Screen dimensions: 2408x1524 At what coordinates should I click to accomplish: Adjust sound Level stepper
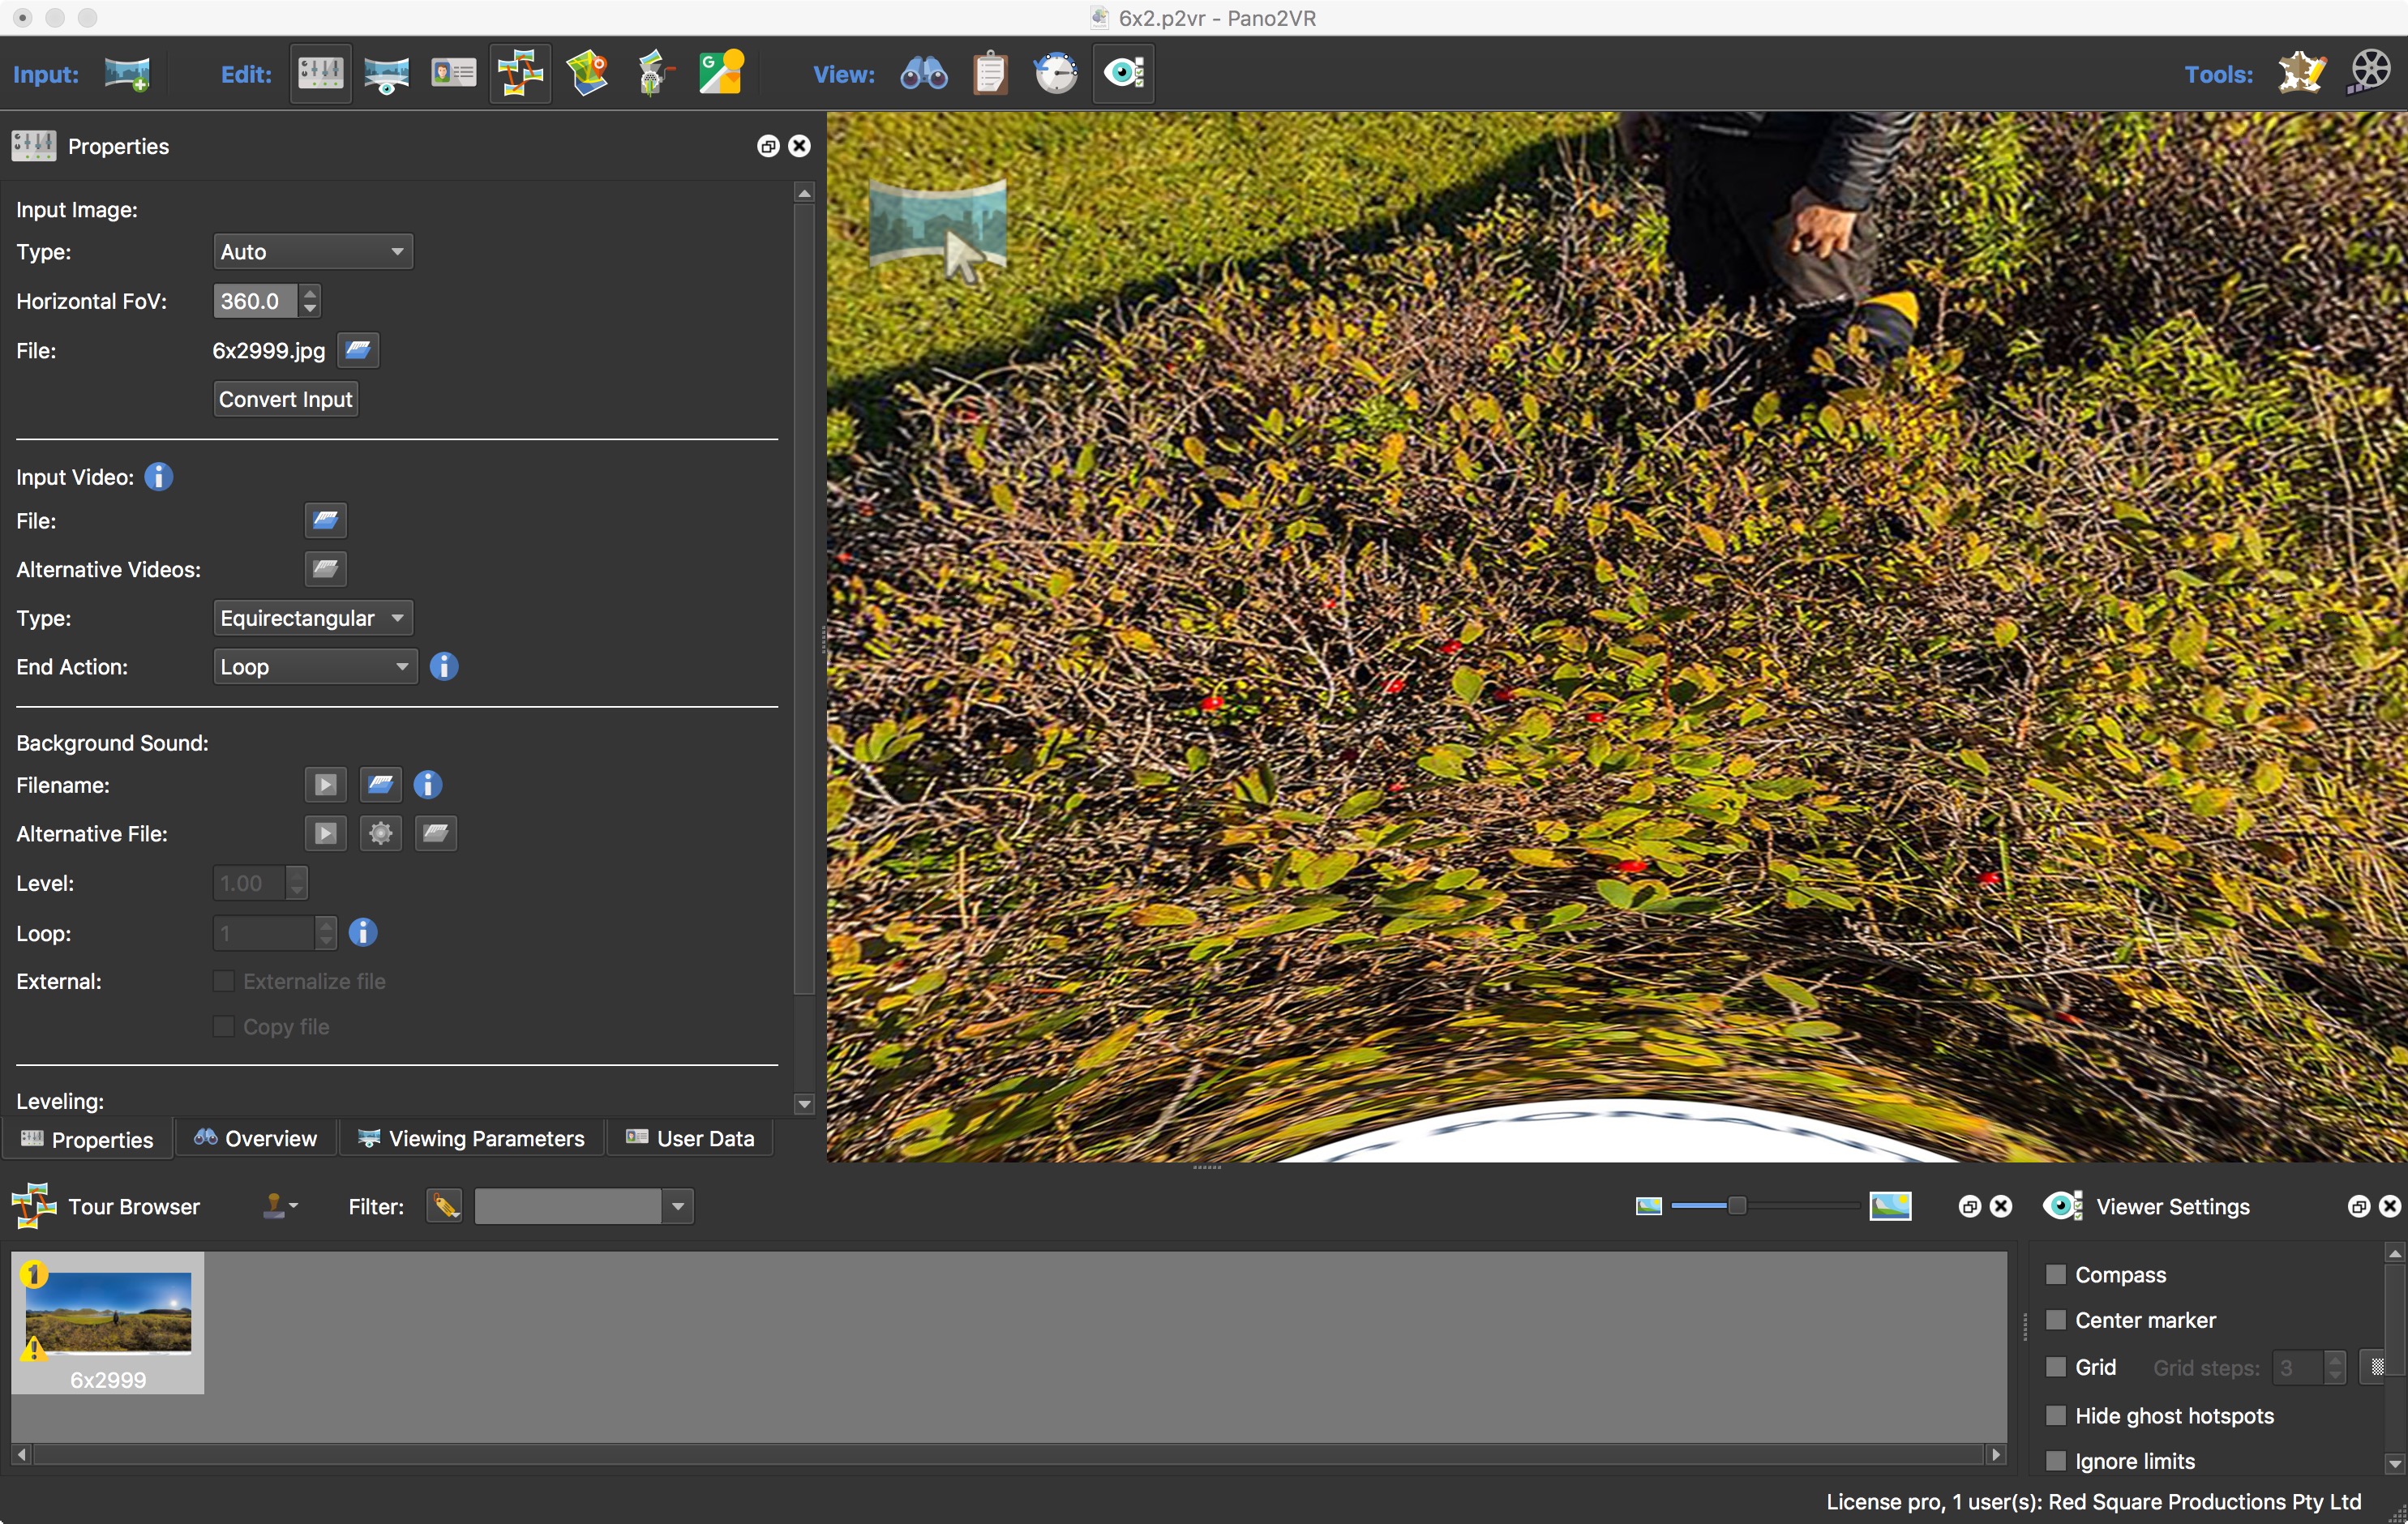296,883
